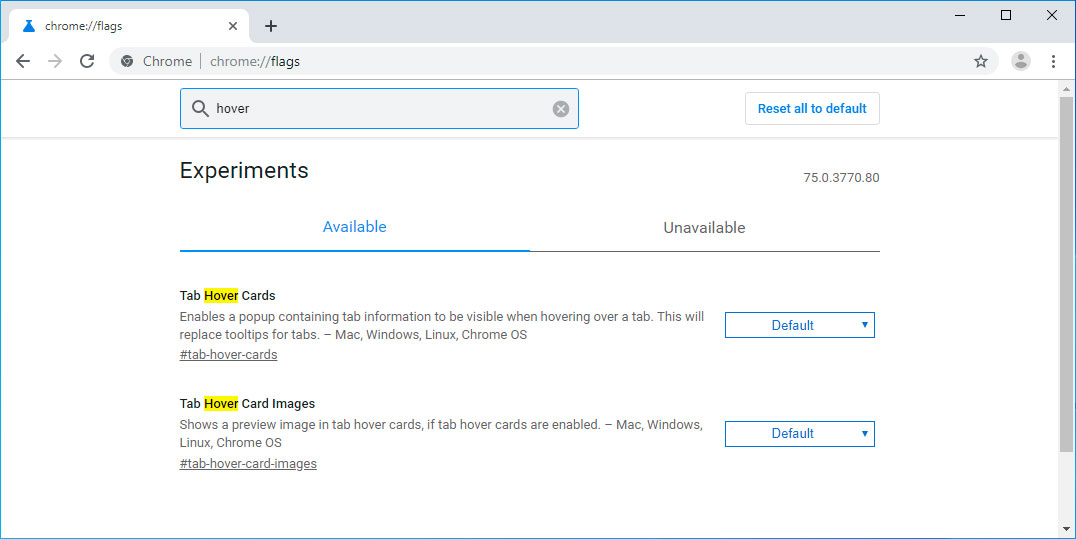Open Tab Hover Cards Default dropdown
1076x539 pixels.
click(x=799, y=325)
